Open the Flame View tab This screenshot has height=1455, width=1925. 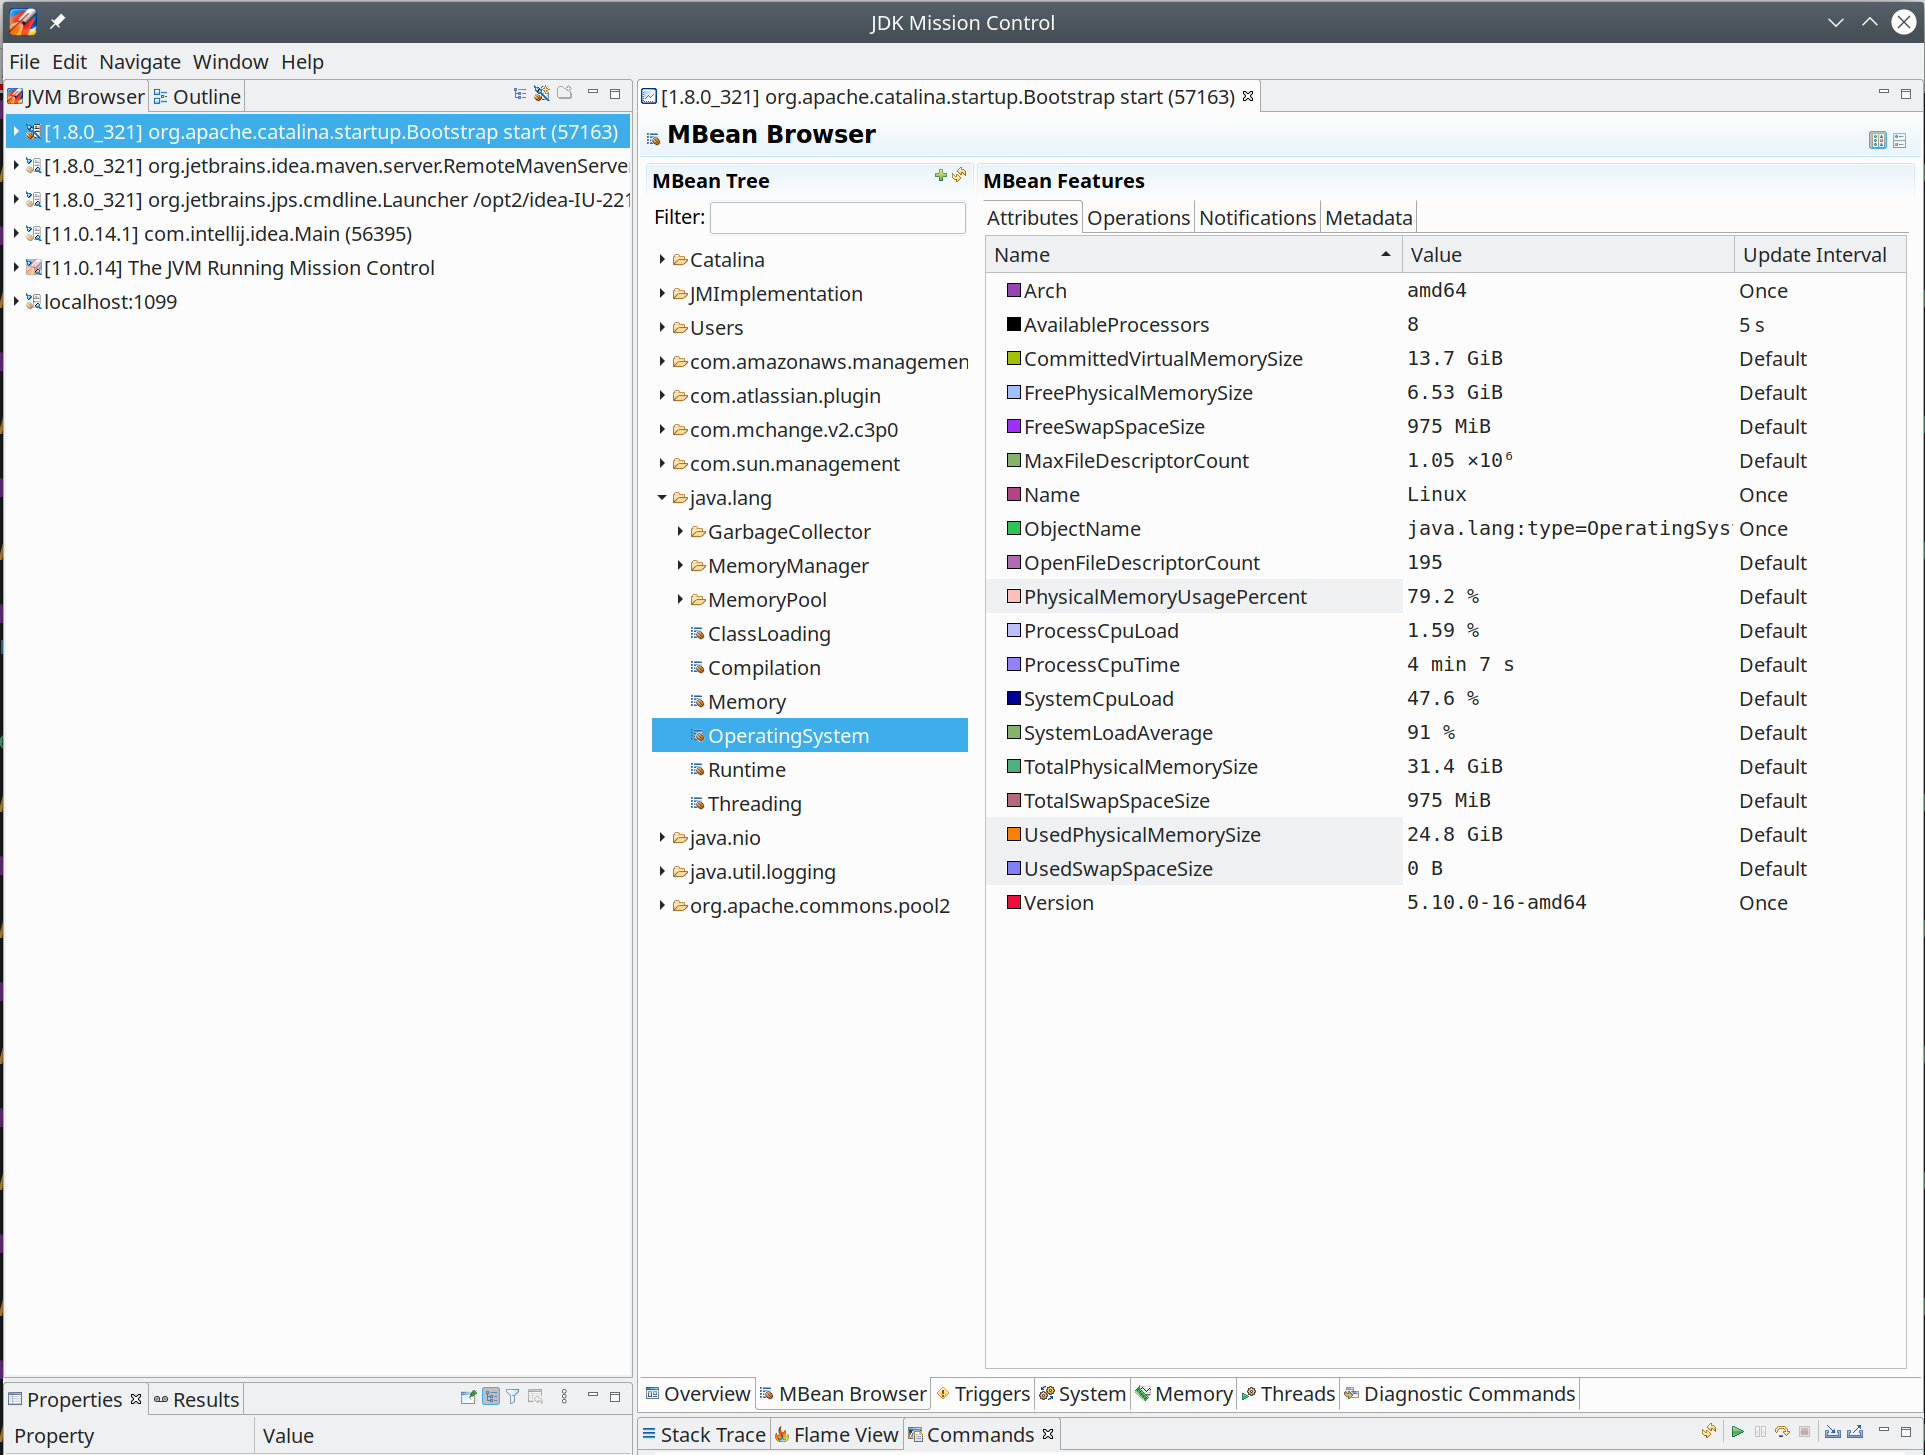[836, 1435]
